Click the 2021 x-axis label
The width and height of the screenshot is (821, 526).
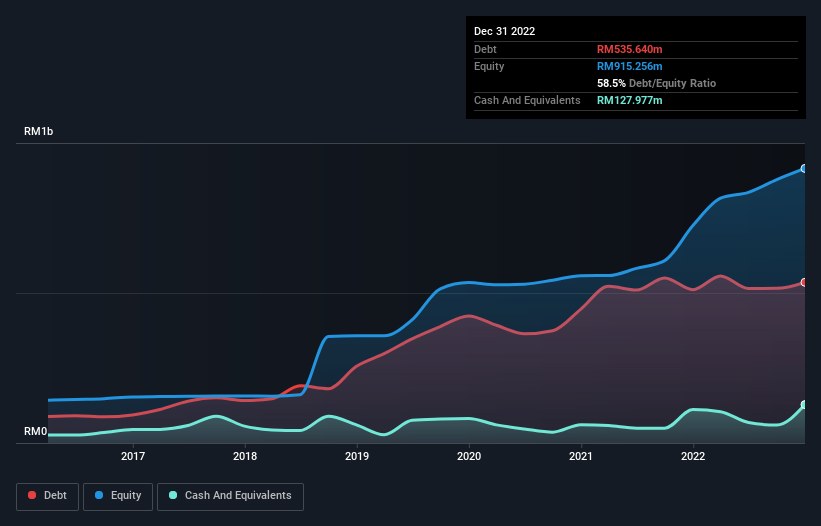[581, 456]
